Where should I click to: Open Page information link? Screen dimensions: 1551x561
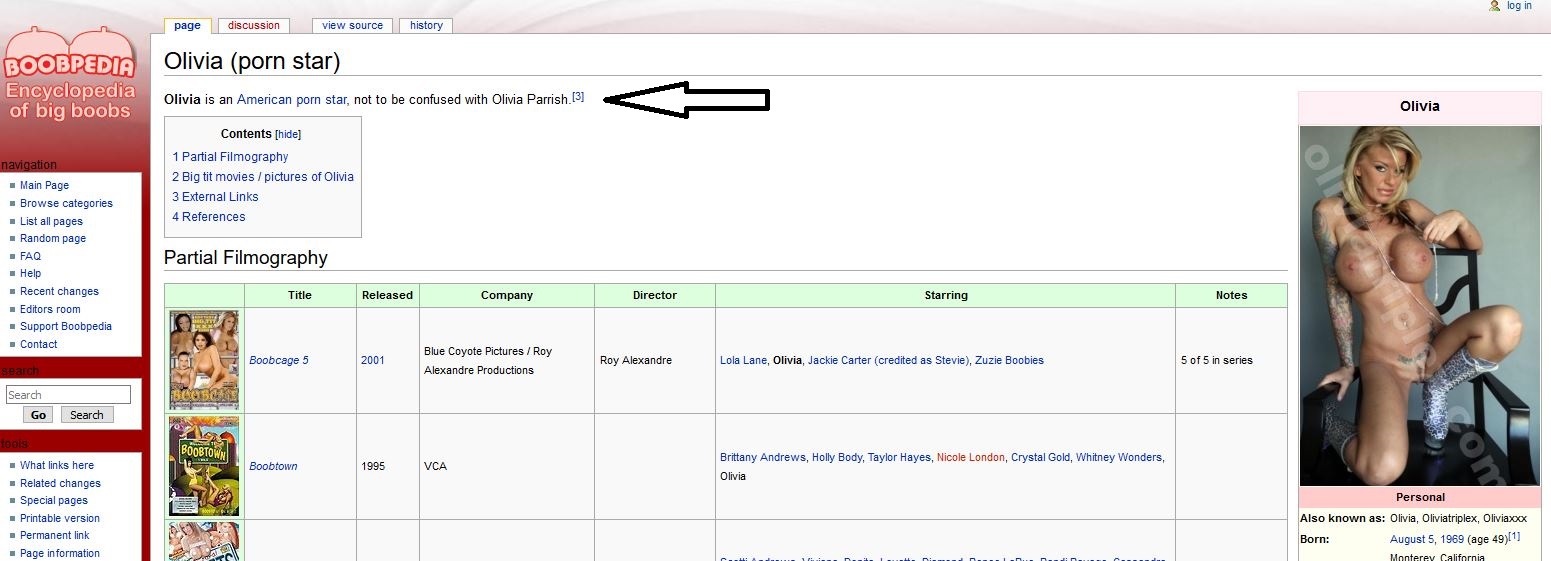(x=60, y=553)
